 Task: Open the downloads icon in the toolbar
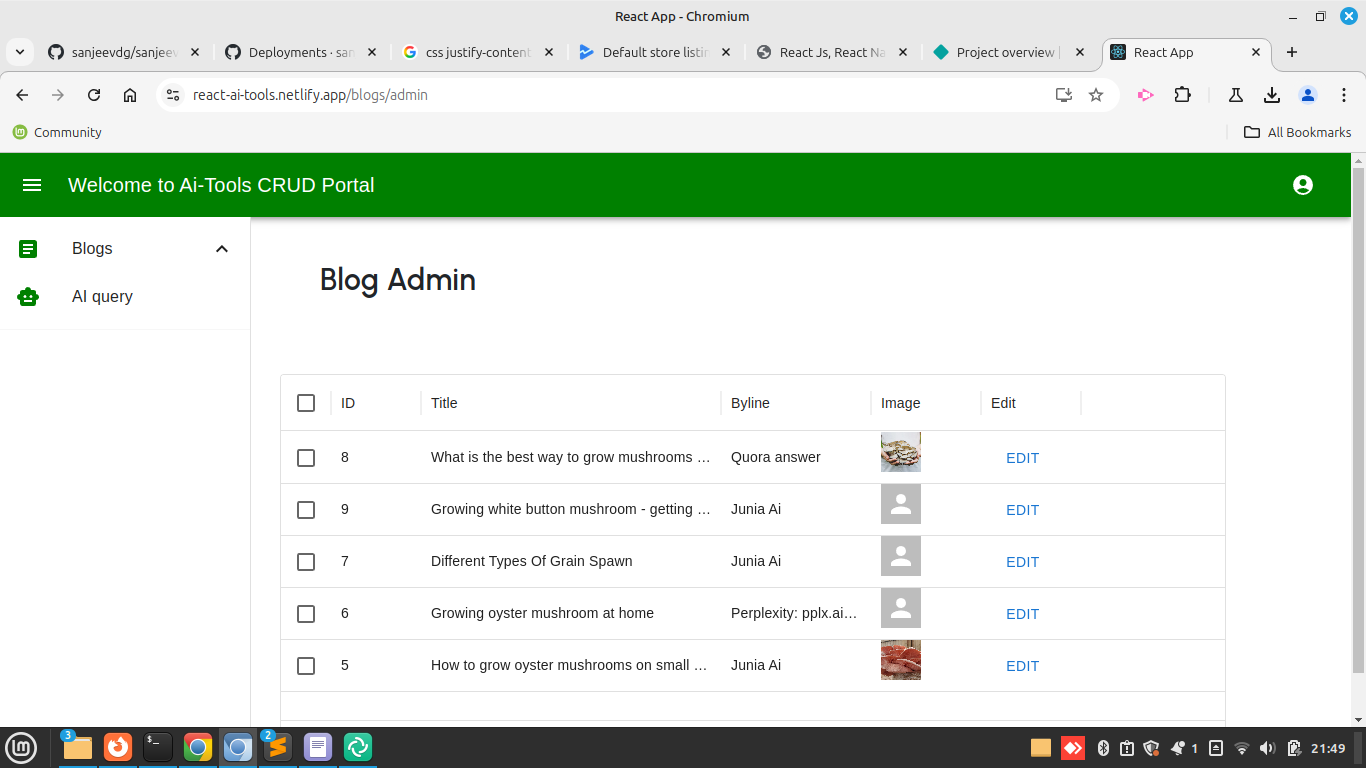1271,94
